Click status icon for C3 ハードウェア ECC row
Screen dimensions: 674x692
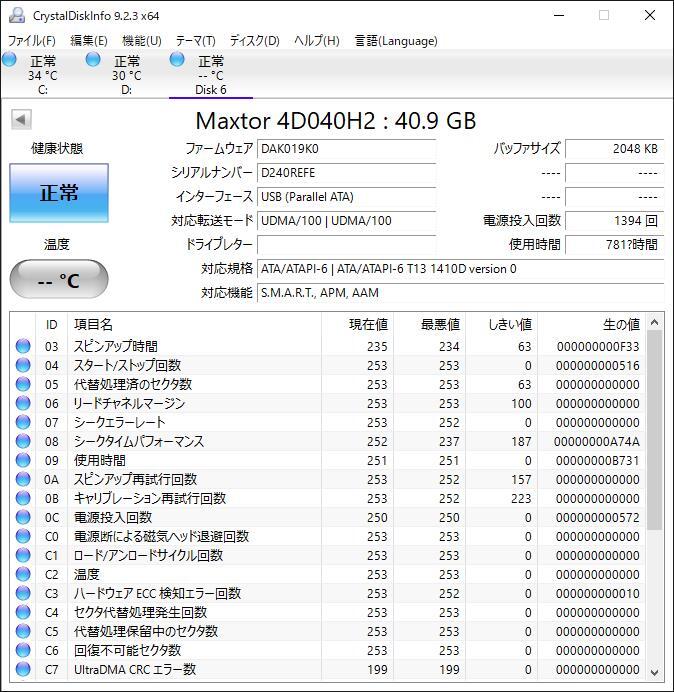(23, 593)
